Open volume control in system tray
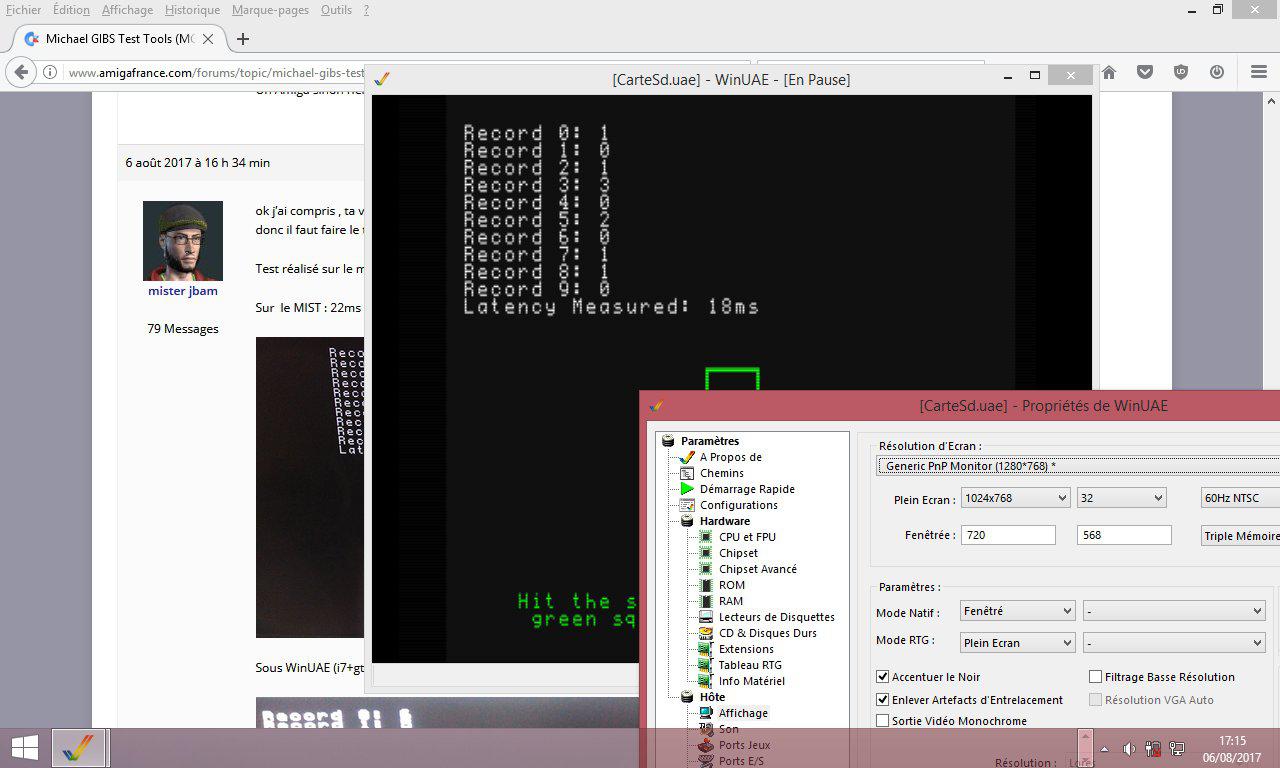This screenshot has height=768, width=1280. coord(1128,748)
